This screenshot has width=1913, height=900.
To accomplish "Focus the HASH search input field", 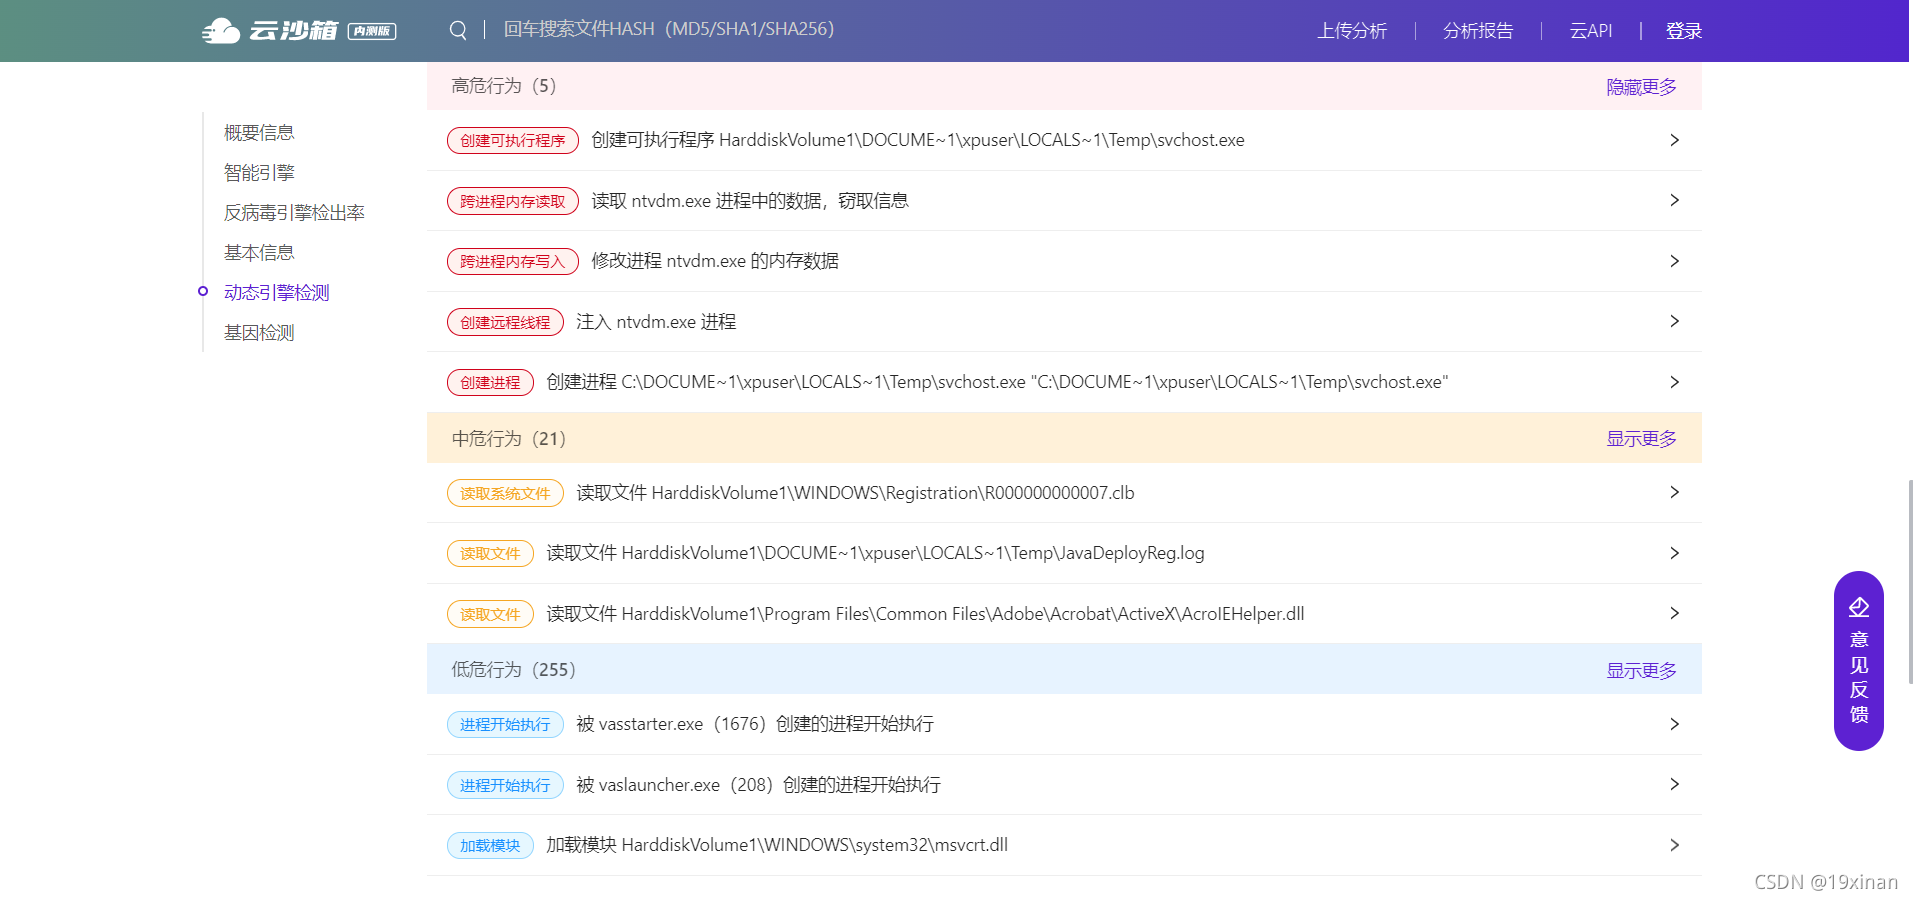I will 668,29.
